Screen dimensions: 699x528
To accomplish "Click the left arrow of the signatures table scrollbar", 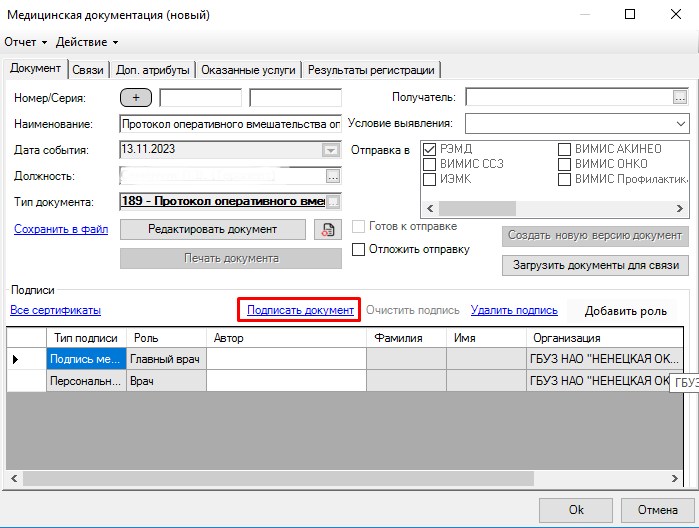I will click(x=14, y=478).
